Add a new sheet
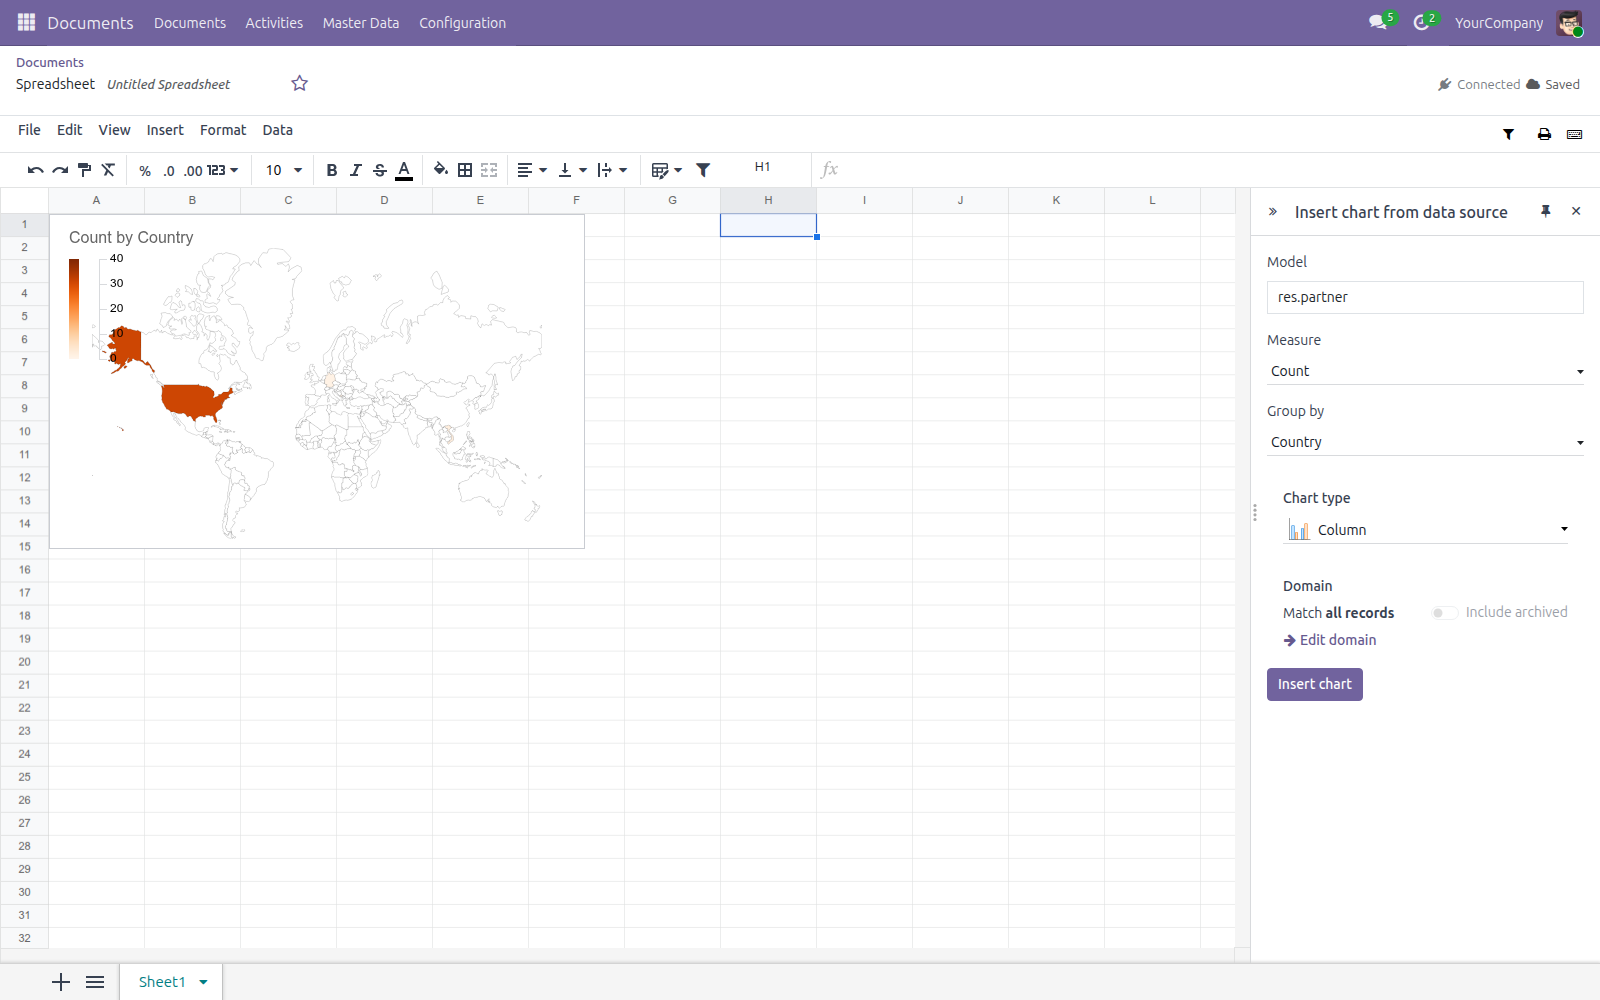Image resolution: width=1600 pixels, height=1000 pixels. [x=61, y=982]
